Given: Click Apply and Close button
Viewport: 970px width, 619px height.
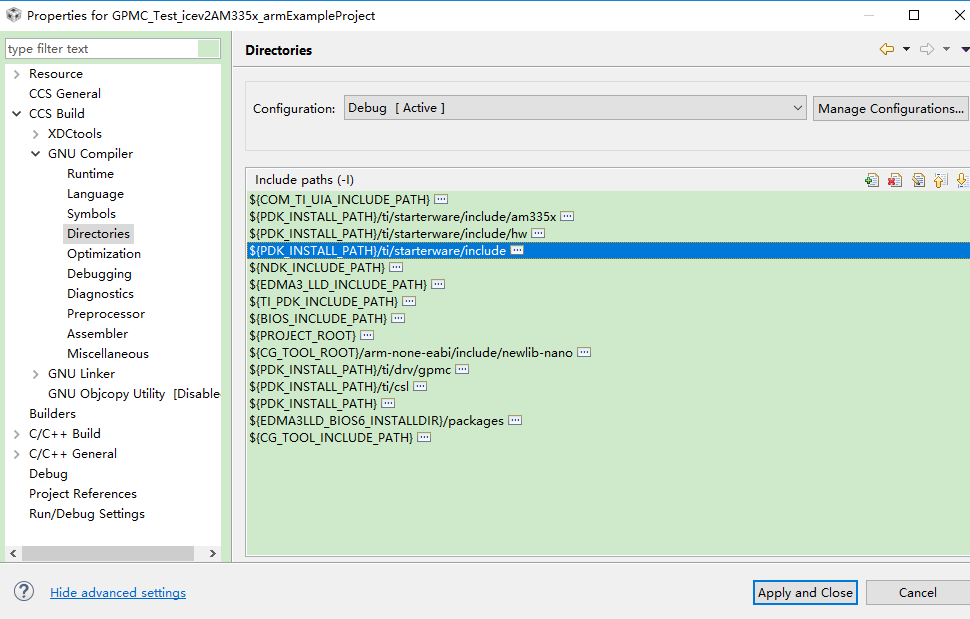Looking at the screenshot, I should tap(805, 592).
